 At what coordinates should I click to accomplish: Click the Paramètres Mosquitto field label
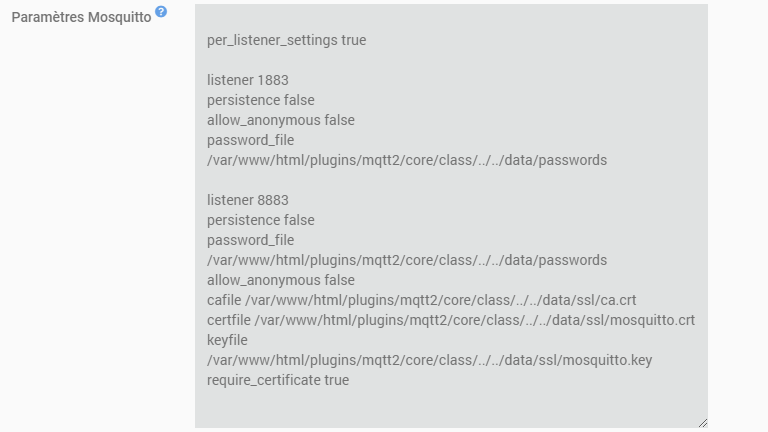coord(81,18)
